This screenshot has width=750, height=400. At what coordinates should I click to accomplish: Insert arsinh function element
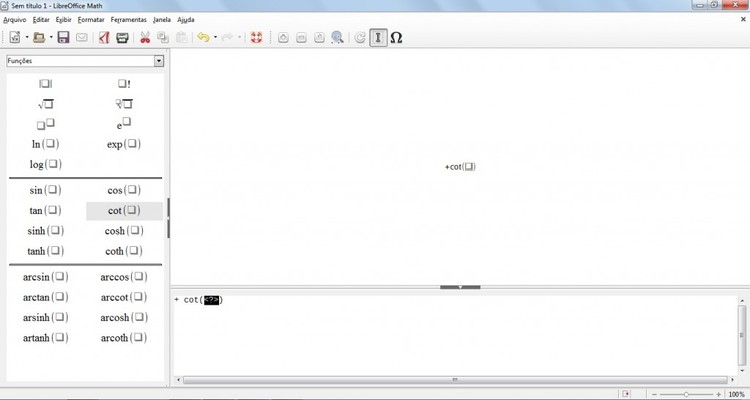point(45,317)
